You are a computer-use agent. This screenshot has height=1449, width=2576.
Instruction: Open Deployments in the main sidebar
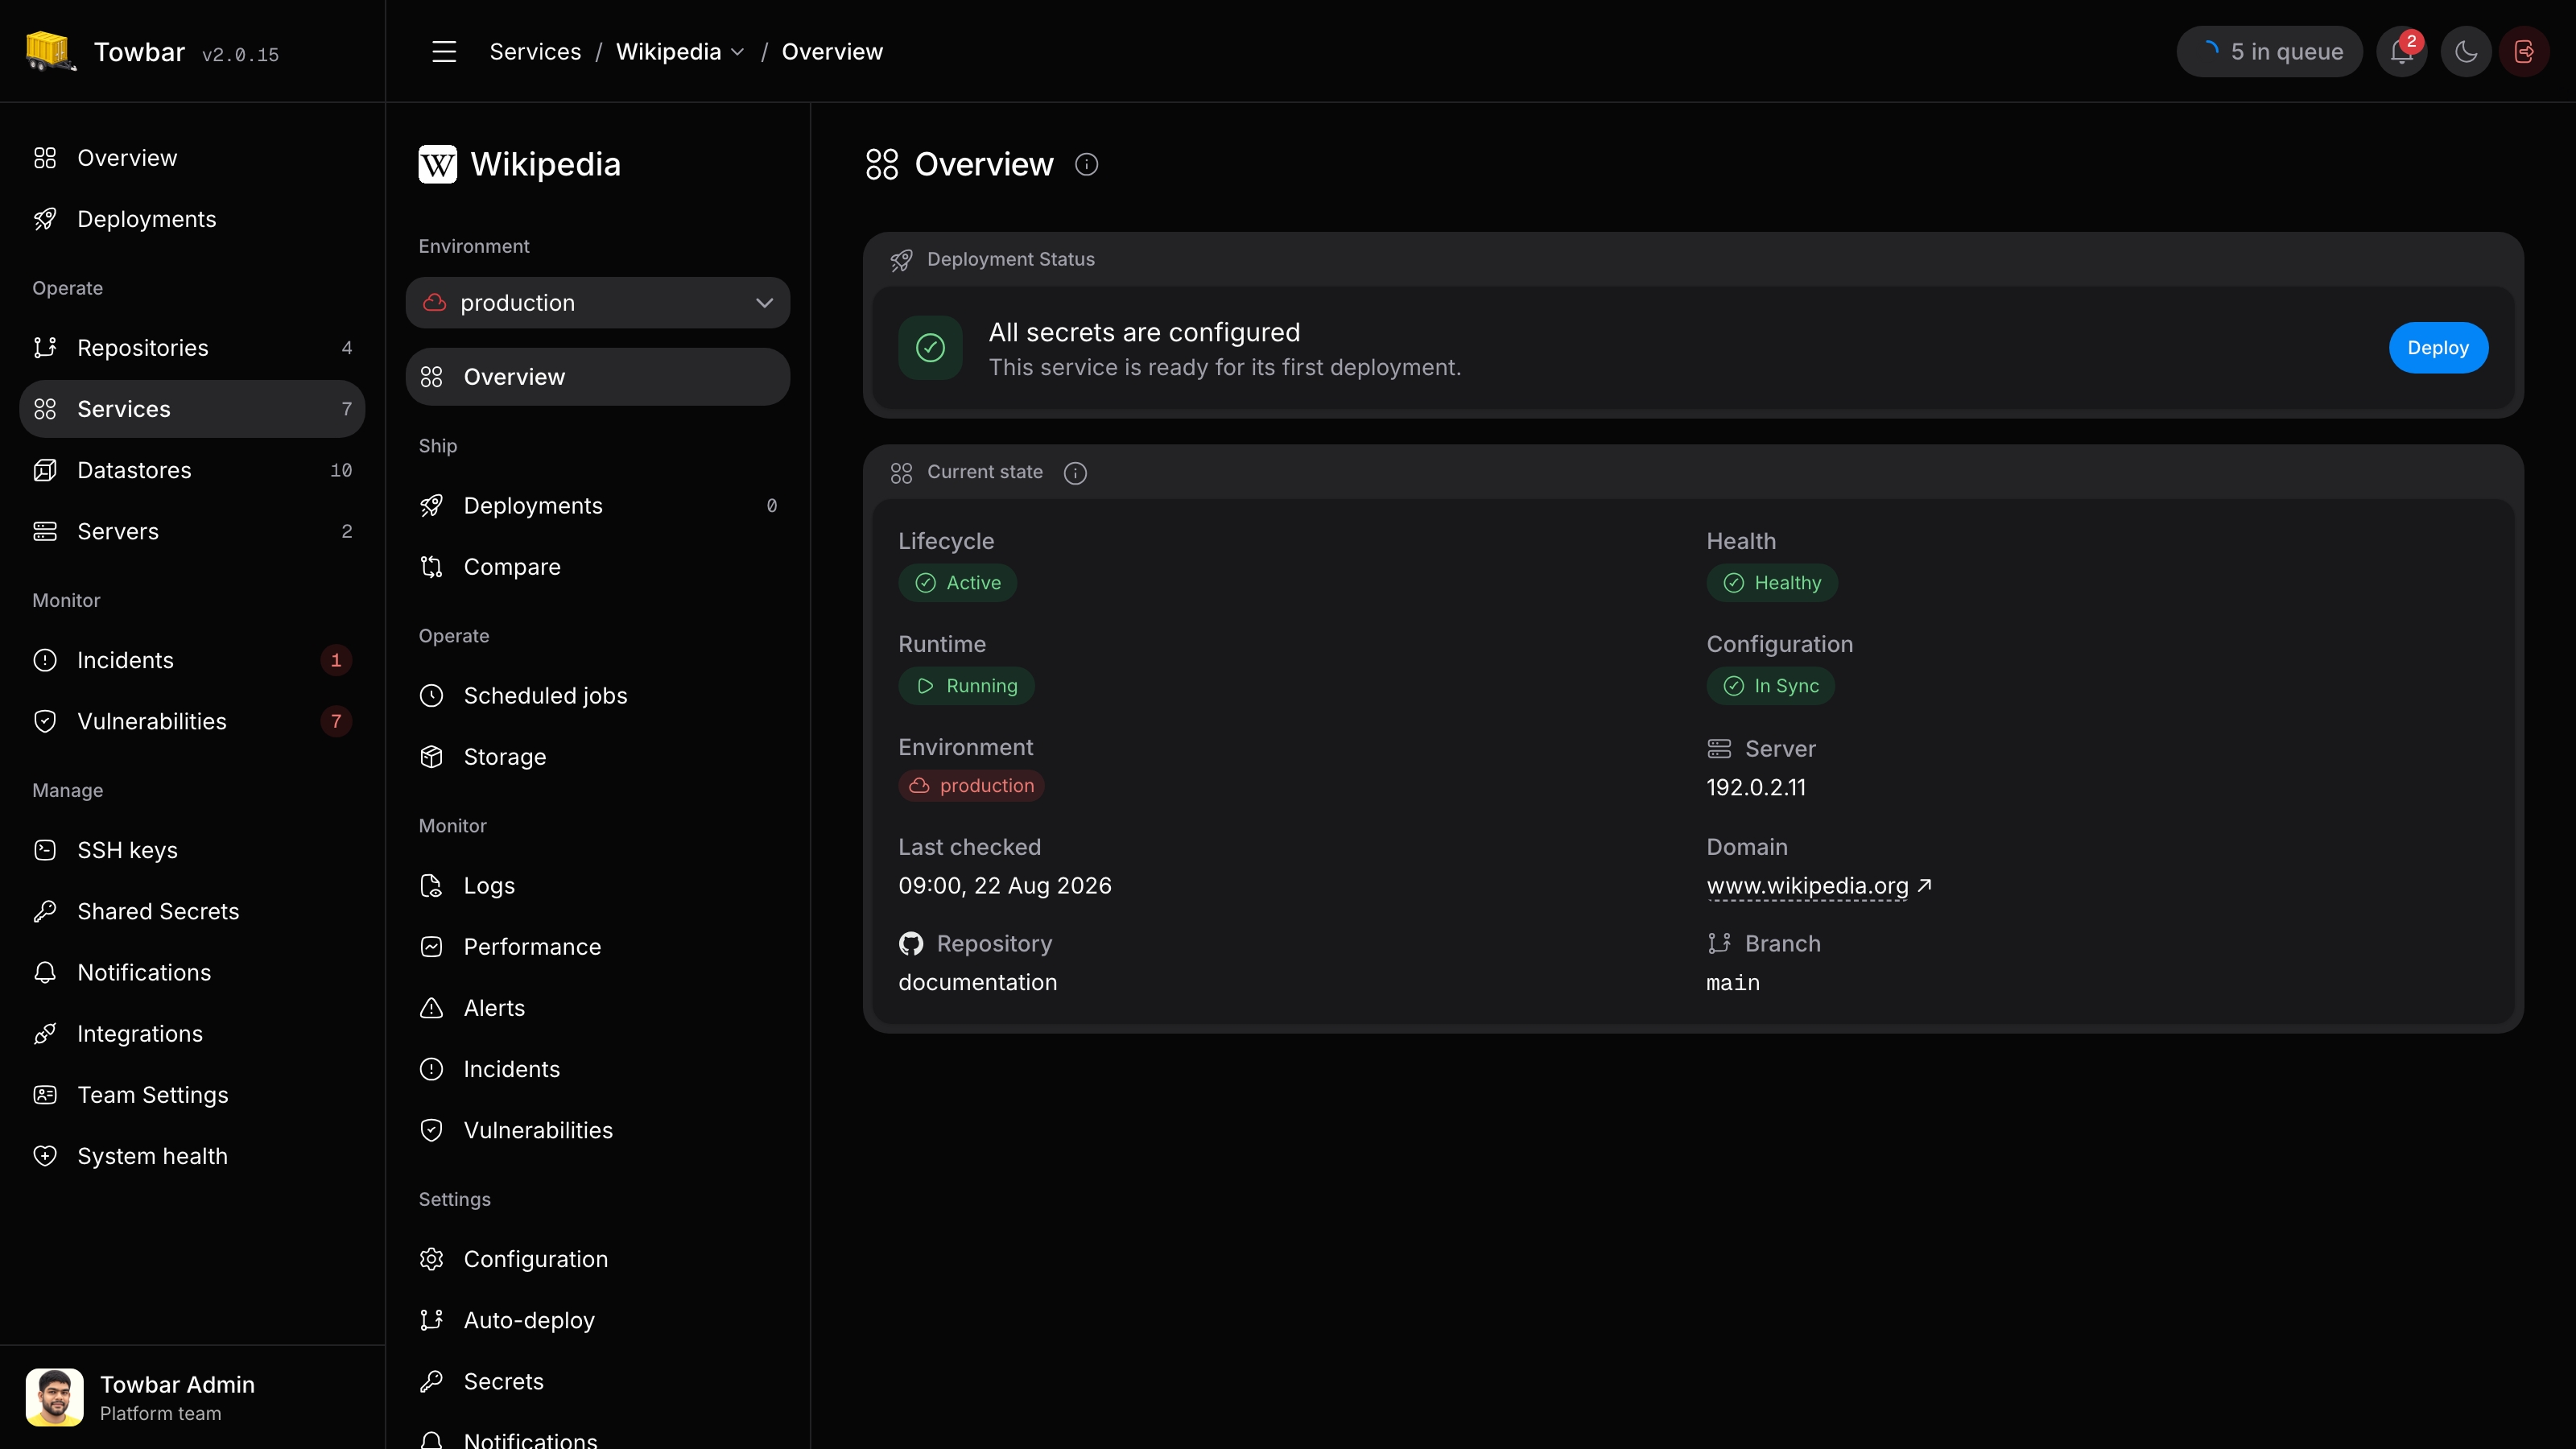coord(192,219)
